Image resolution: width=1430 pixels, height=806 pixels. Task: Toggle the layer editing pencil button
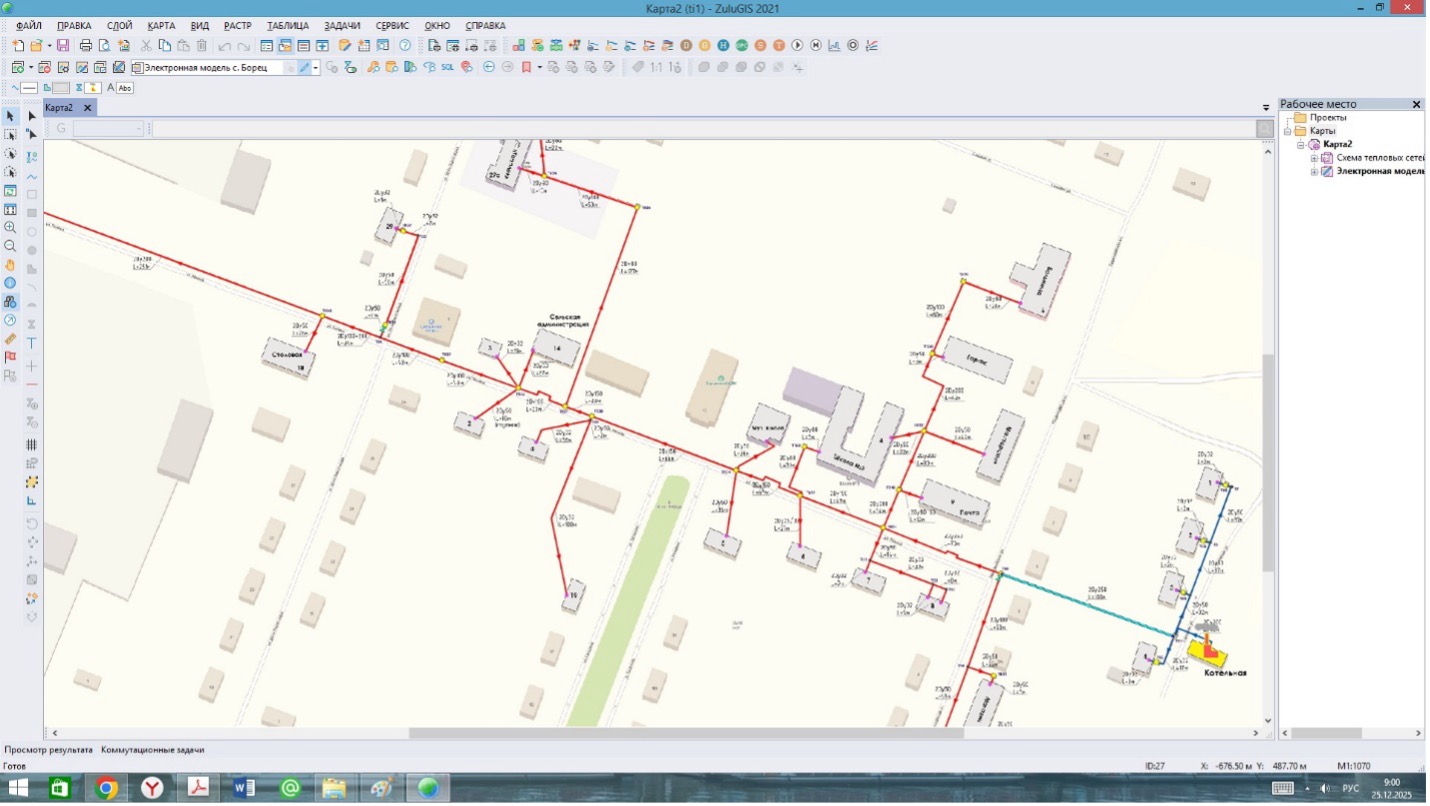point(305,68)
